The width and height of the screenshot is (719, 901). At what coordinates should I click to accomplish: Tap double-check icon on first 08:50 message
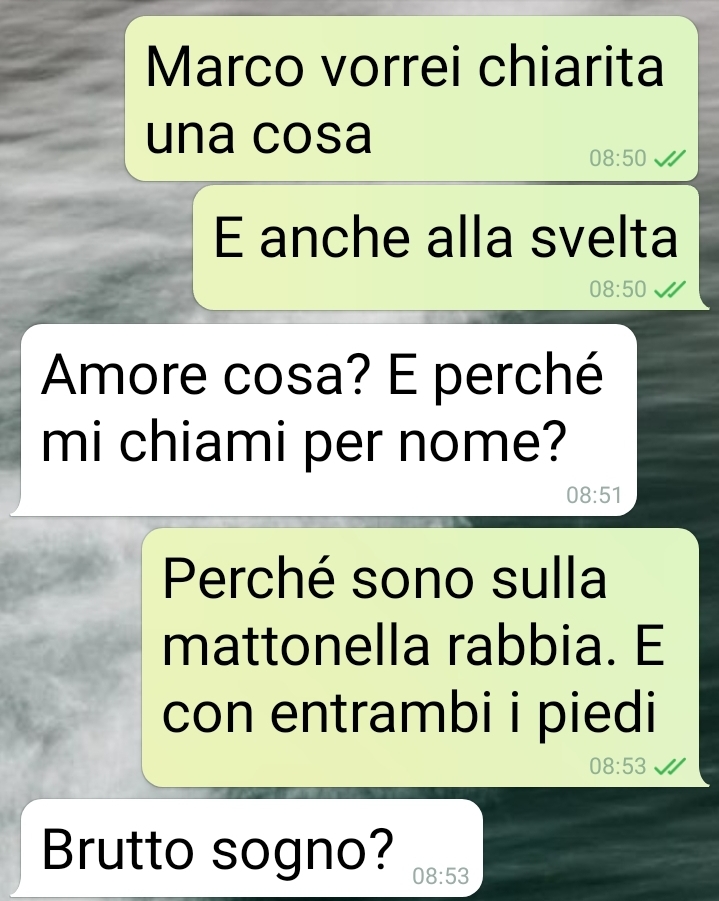pos(670,158)
